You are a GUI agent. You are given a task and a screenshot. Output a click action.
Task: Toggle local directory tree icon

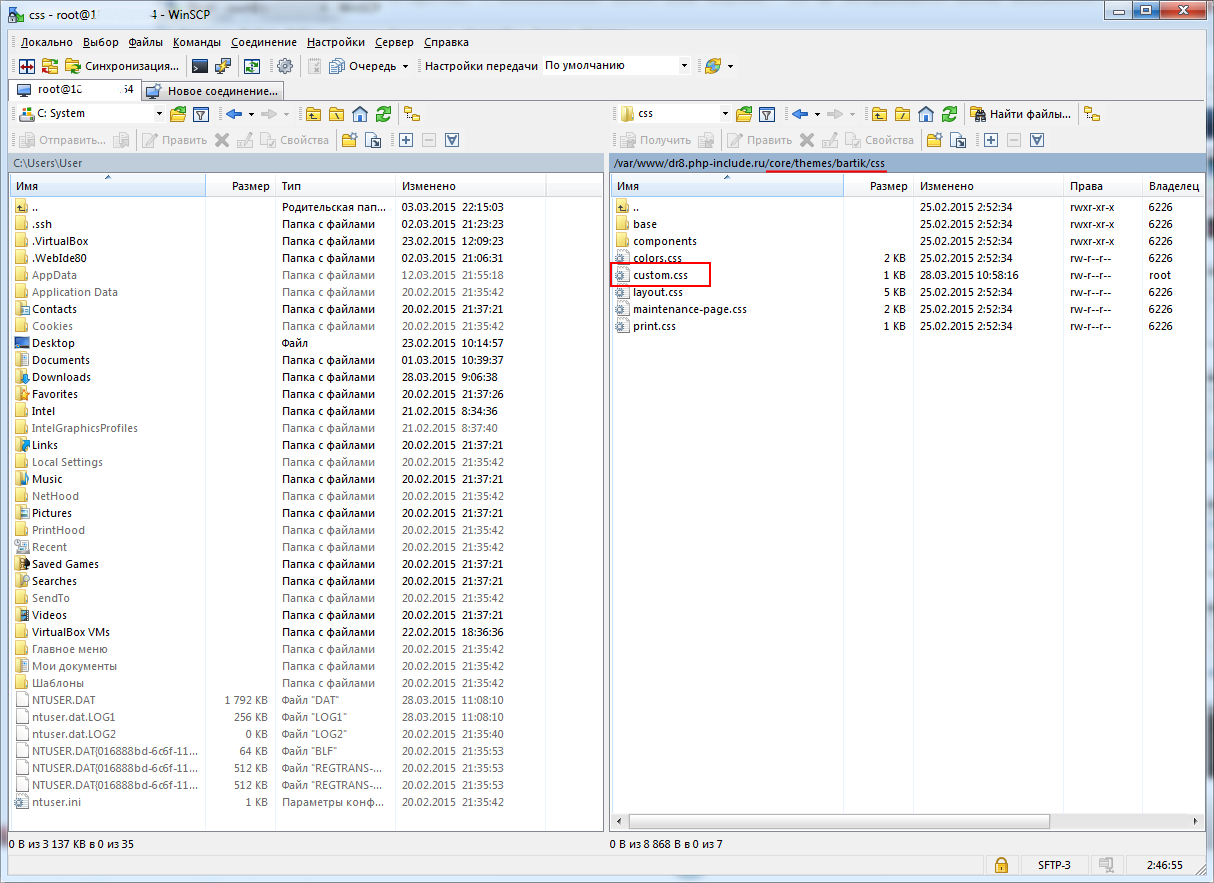click(412, 114)
